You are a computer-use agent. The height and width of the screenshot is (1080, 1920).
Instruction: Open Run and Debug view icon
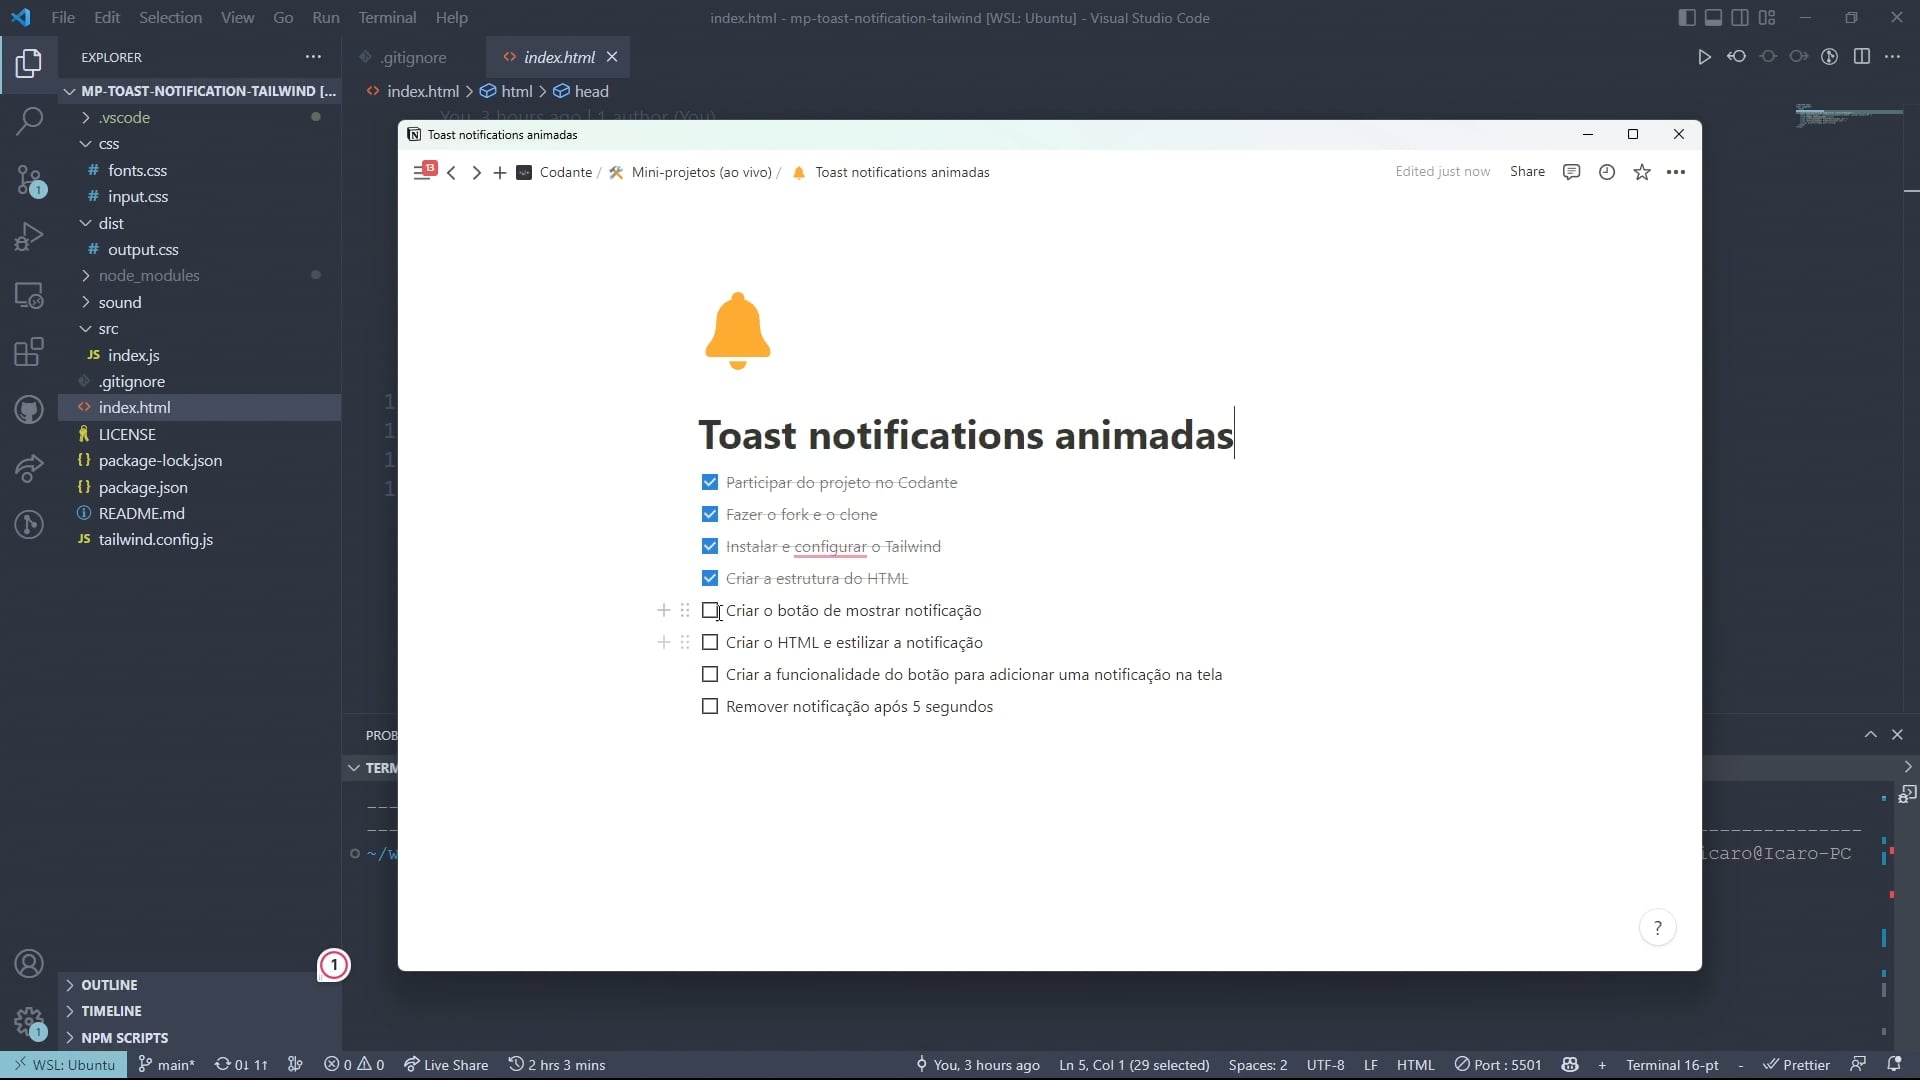(x=29, y=237)
